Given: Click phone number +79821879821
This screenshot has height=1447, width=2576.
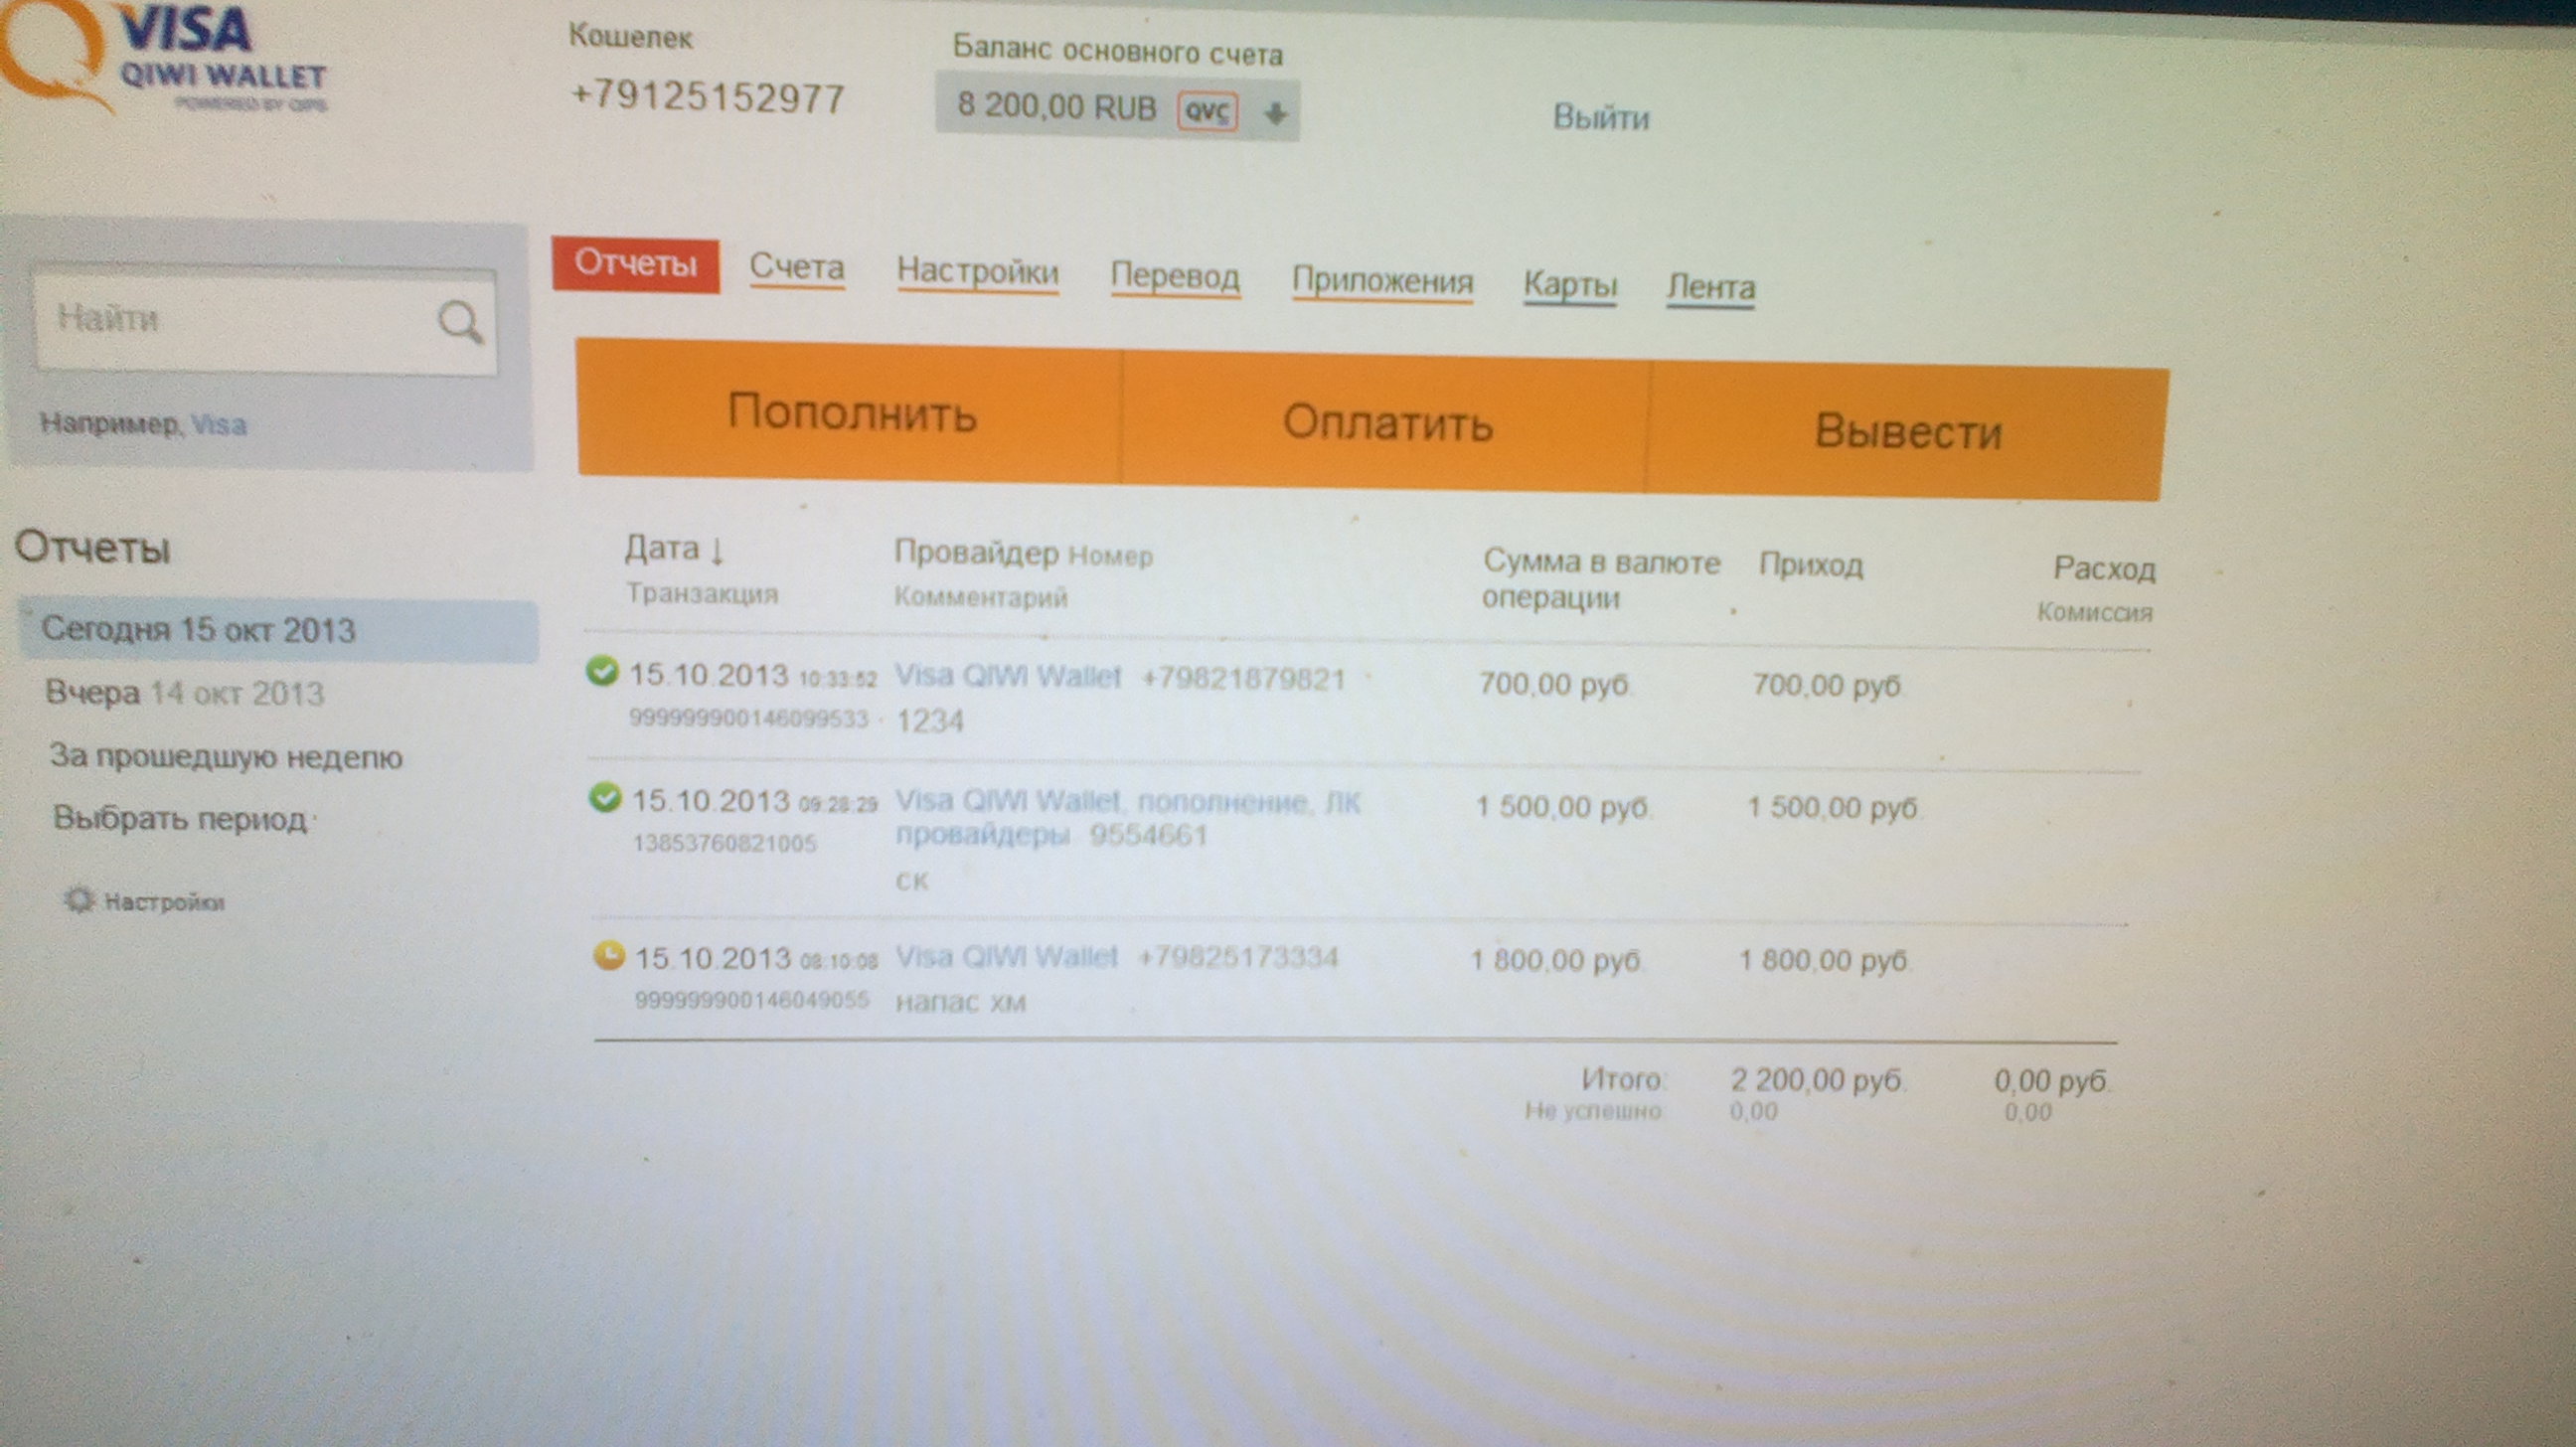Looking at the screenshot, I should point(1243,680).
